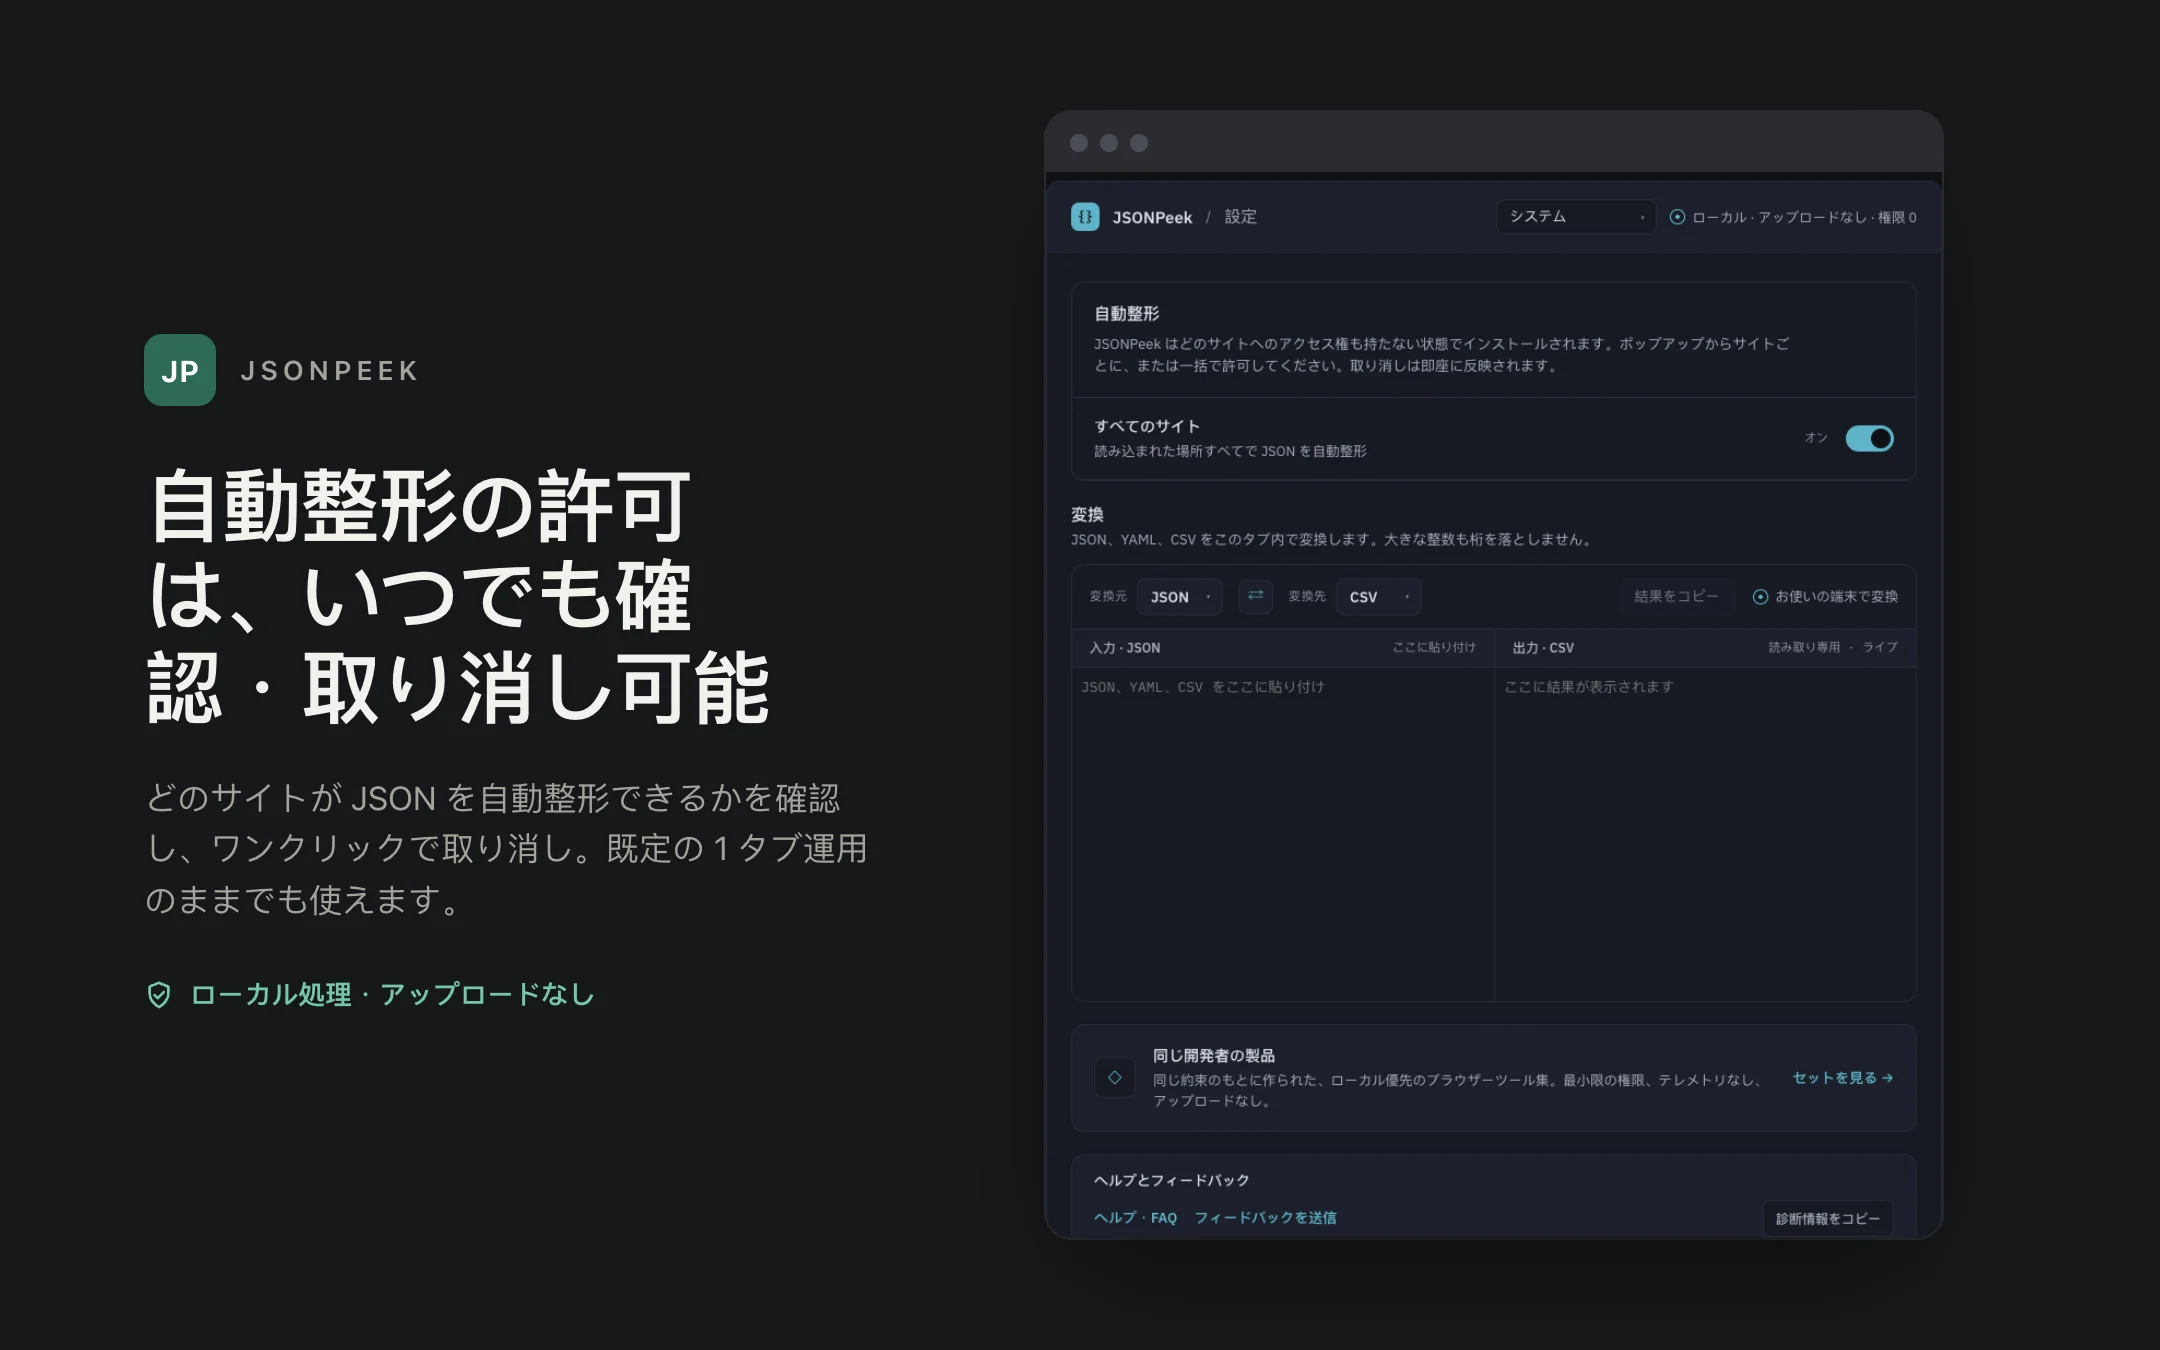Image resolution: width=2160 pixels, height=1350 pixels.
Task: Click the 出力 · CSV pane header
Action: 1543,648
